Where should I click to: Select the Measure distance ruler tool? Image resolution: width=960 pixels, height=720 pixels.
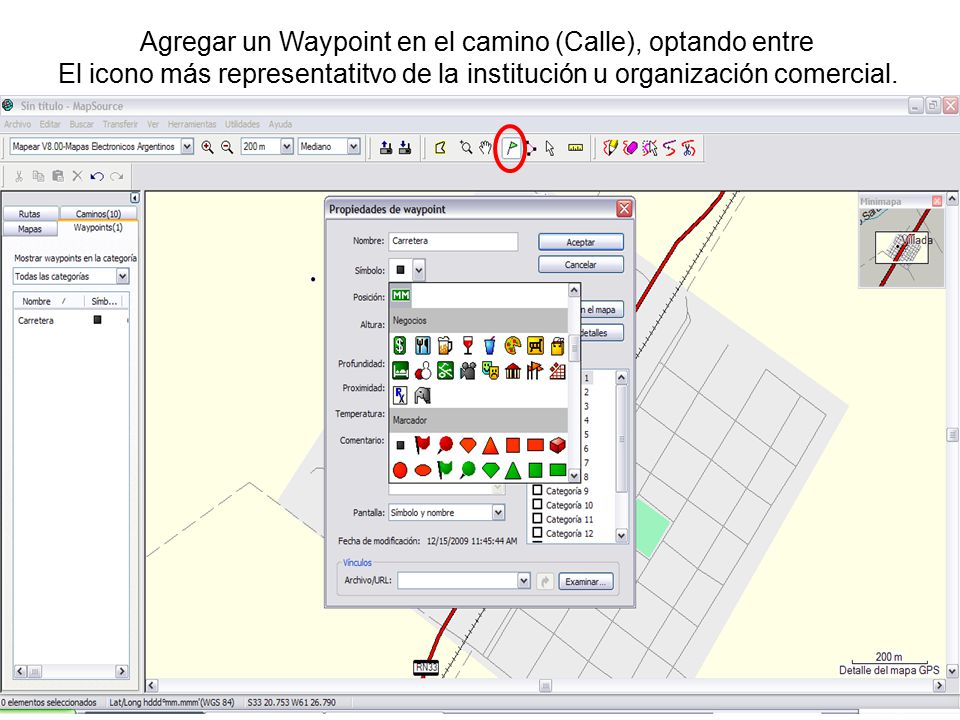coord(576,148)
